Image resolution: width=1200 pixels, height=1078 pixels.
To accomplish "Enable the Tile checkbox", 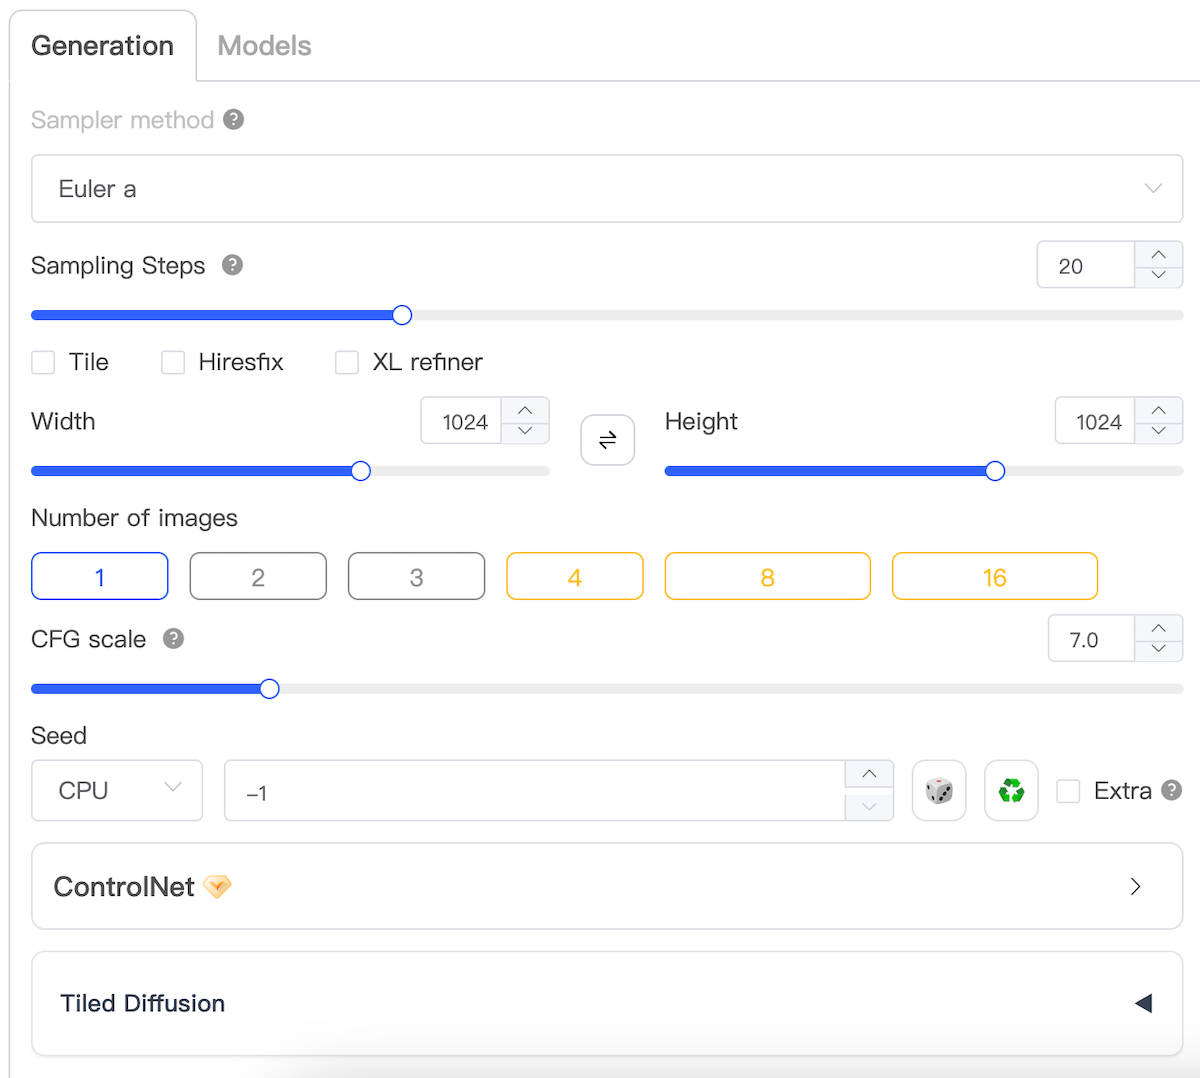I will tap(43, 362).
